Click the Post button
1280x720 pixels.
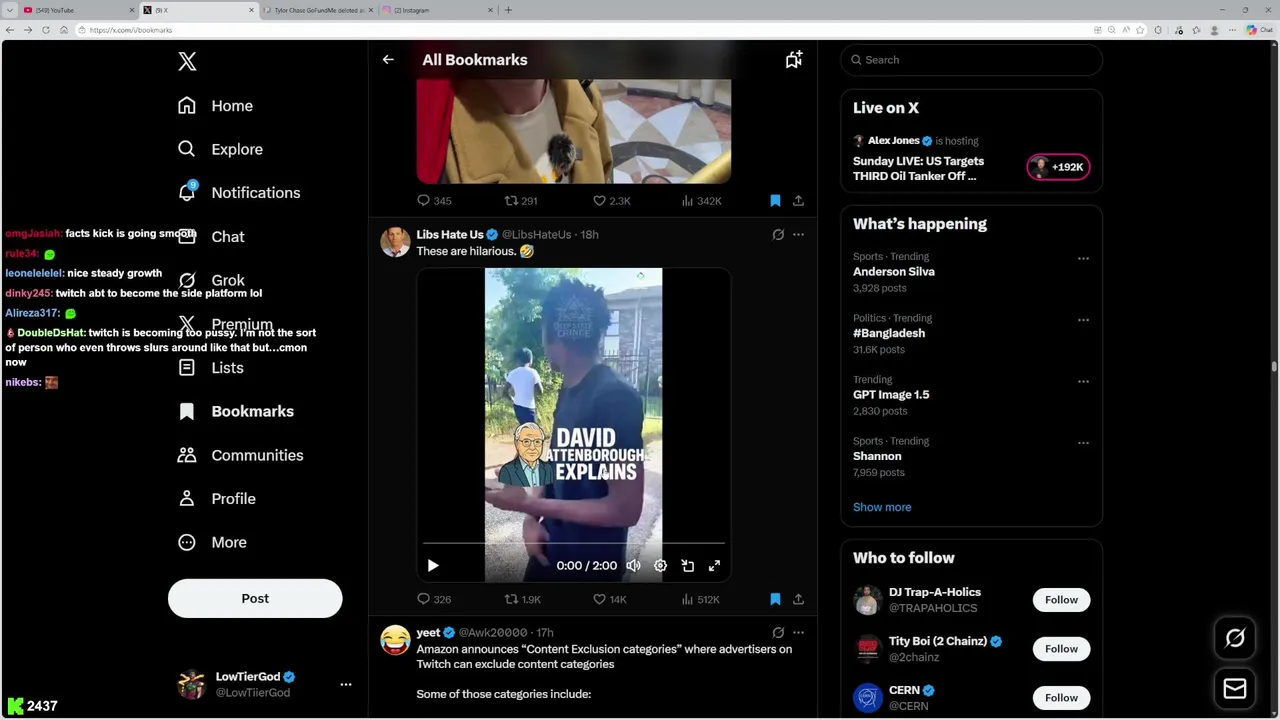click(x=255, y=598)
